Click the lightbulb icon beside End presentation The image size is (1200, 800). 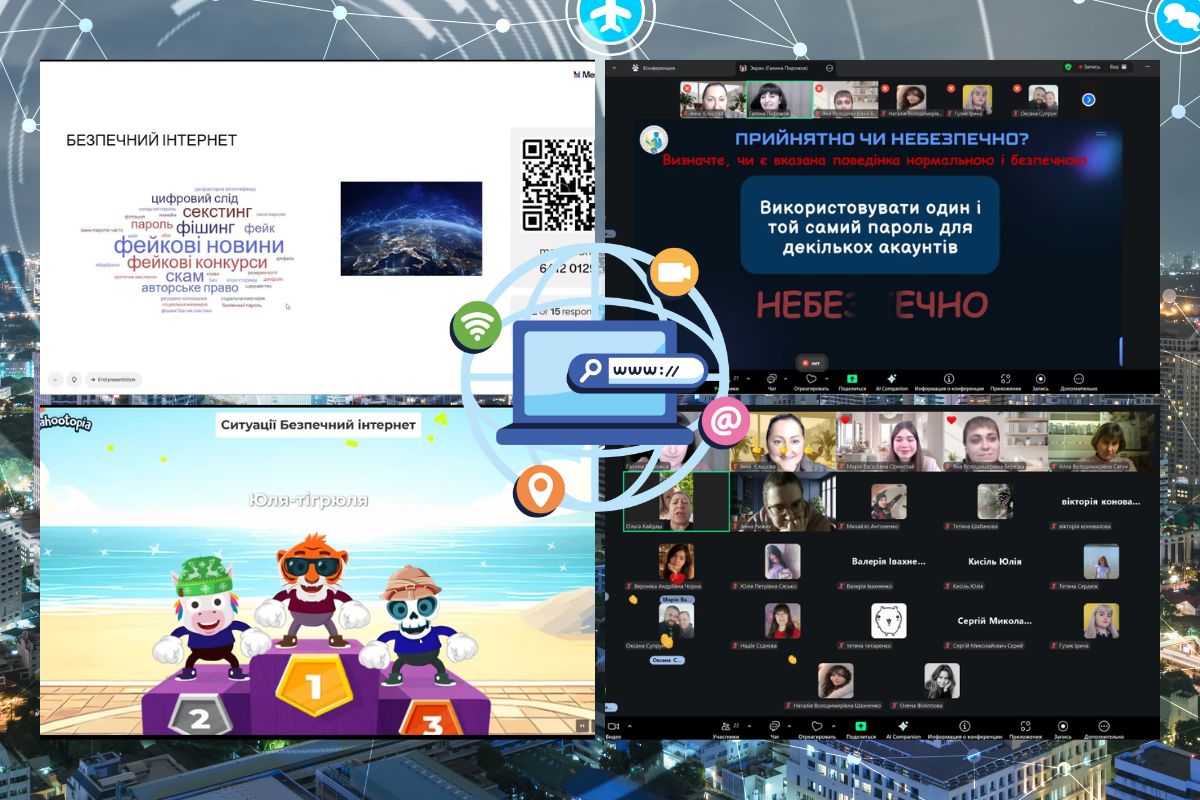pyautogui.click(x=73, y=379)
